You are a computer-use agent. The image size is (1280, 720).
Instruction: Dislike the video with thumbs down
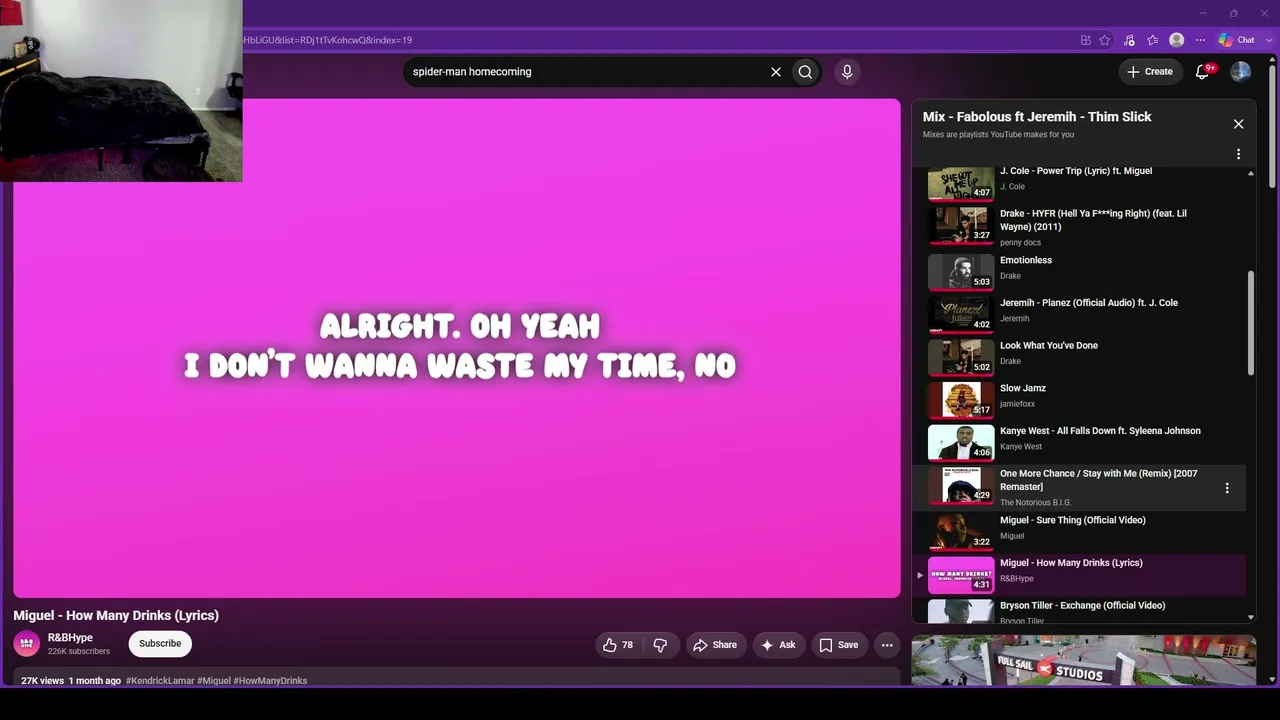coord(660,645)
